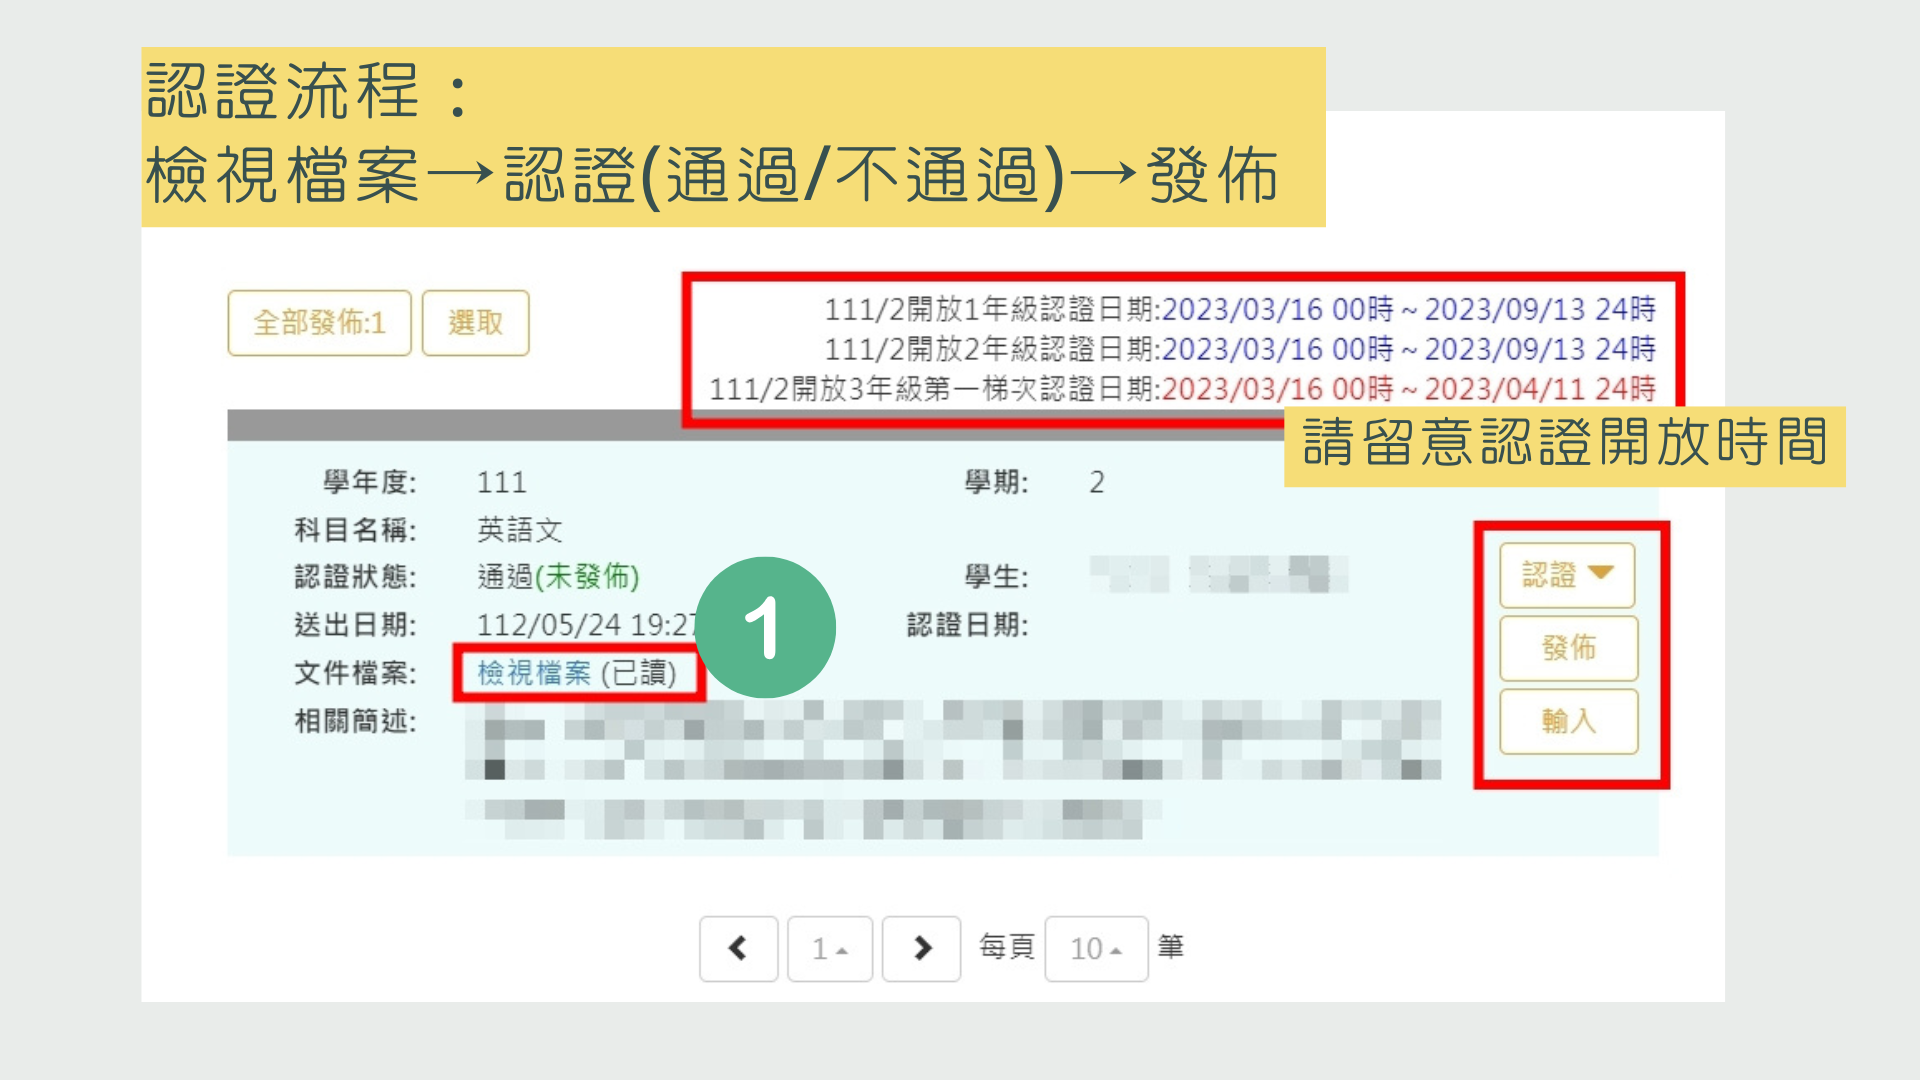This screenshot has width=1920, height=1080.
Task: Go to the previous page arrow
Action: (738, 948)
